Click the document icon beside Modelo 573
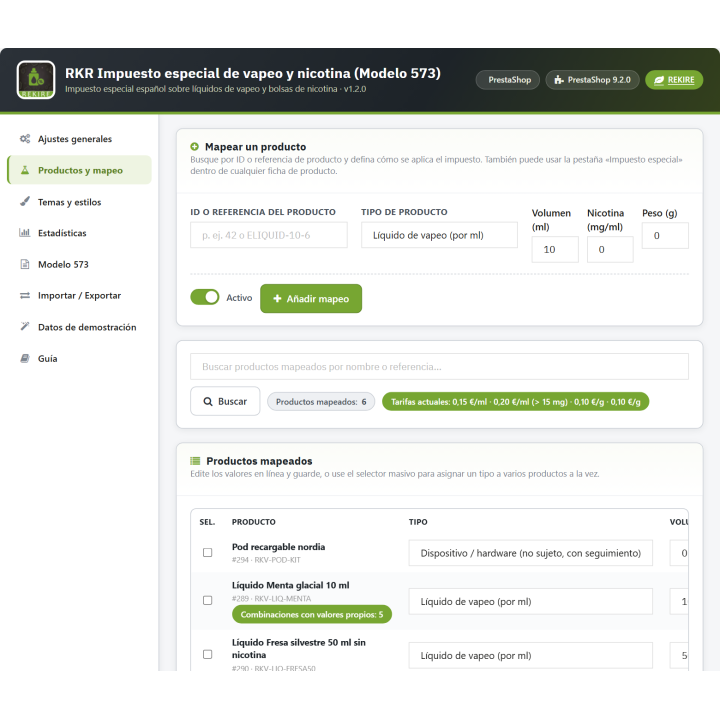The width and height of the screenshot is (720, 720). (25, 264)
